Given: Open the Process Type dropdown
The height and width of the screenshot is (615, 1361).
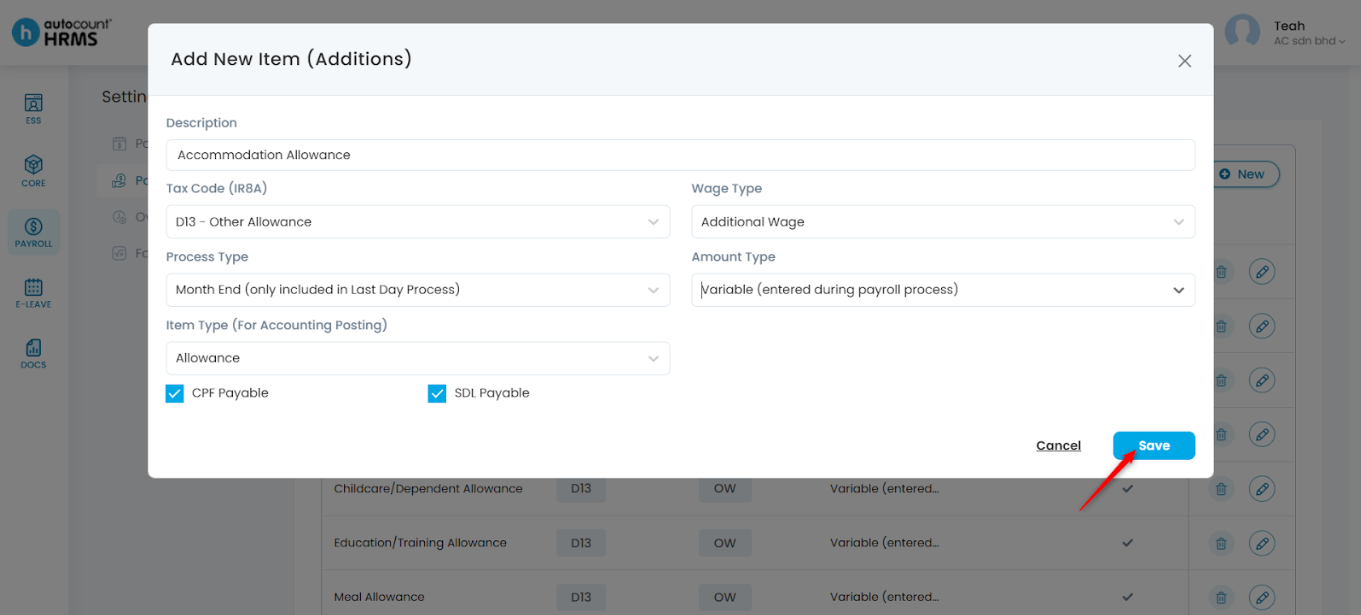Looking at the screenshot, I should (x=418, y=290).
